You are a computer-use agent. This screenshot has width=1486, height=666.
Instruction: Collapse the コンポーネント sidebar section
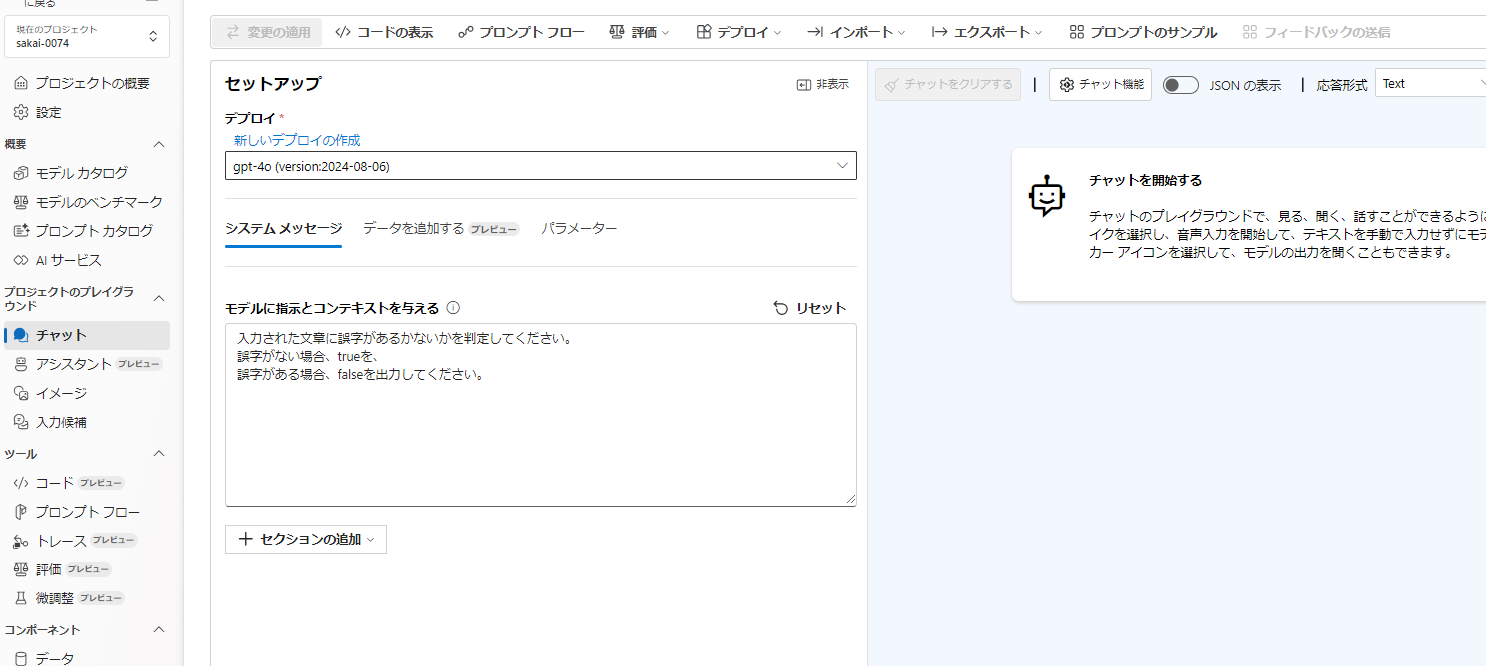click(159, 630)
